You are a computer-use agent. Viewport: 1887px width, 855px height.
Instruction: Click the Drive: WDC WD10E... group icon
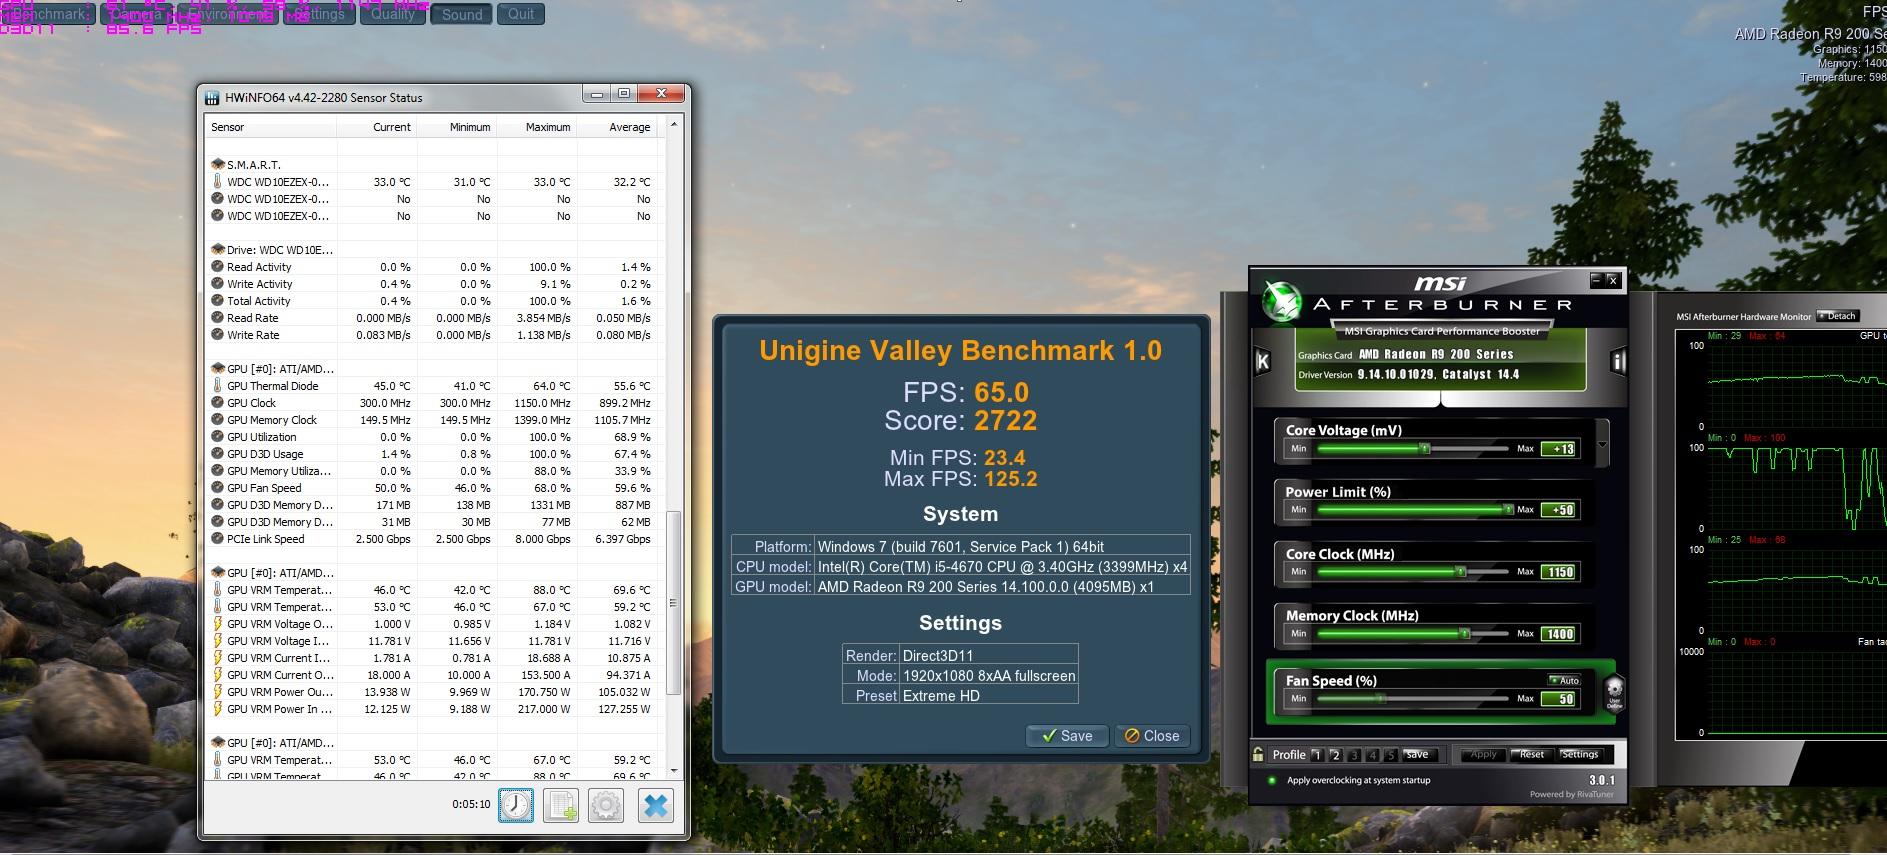pyautogui.click(x=218, y=250)
